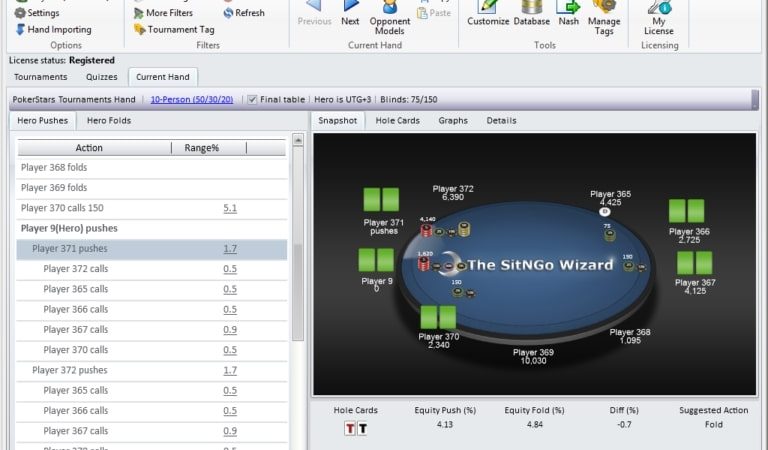
Task: Select the Player 370 calls 150 row
Action: 152,208
